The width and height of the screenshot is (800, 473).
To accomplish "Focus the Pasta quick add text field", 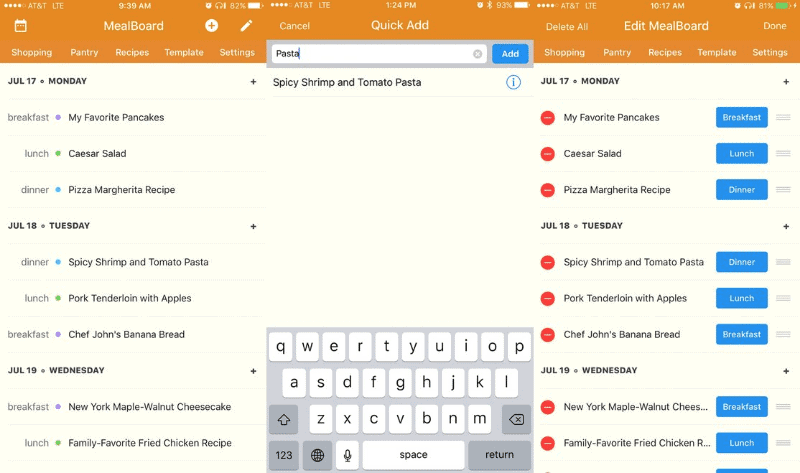I will pos(379,54).
